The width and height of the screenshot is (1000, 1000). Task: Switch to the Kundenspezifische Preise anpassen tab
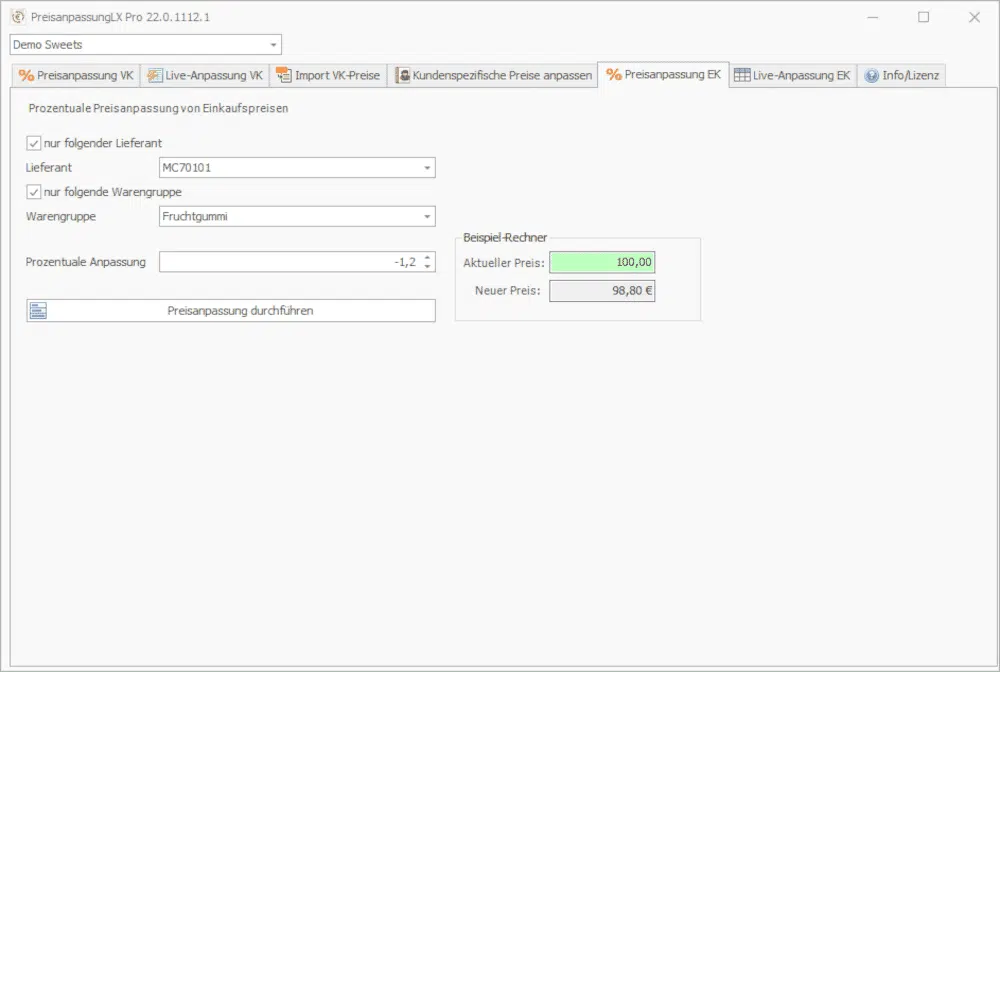(501, 75)
